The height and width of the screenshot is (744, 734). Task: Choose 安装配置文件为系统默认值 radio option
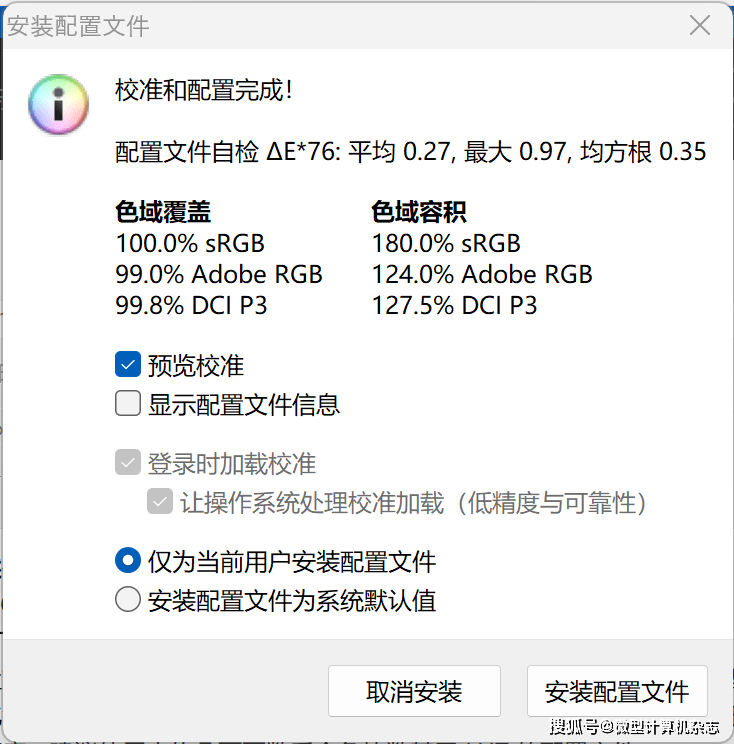click(128, 600)
